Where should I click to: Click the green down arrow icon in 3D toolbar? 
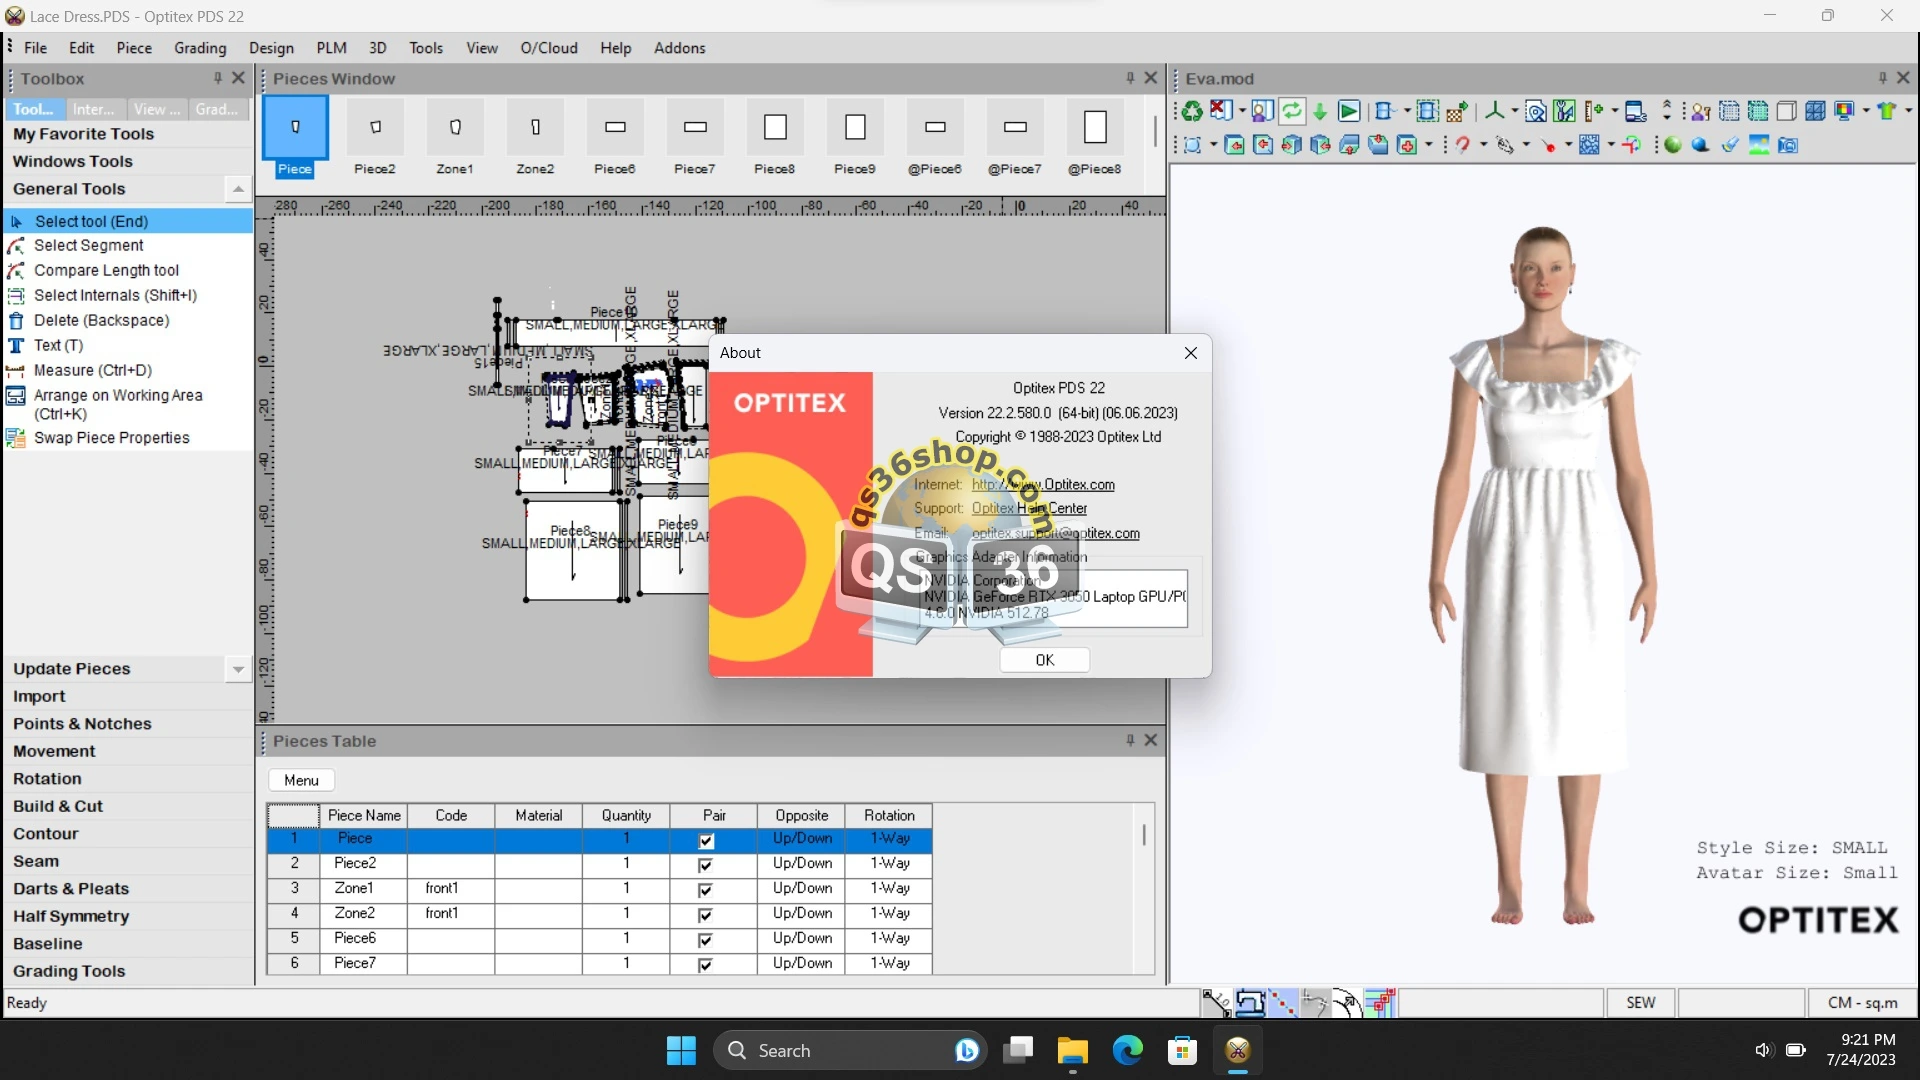coord(1320,111)
